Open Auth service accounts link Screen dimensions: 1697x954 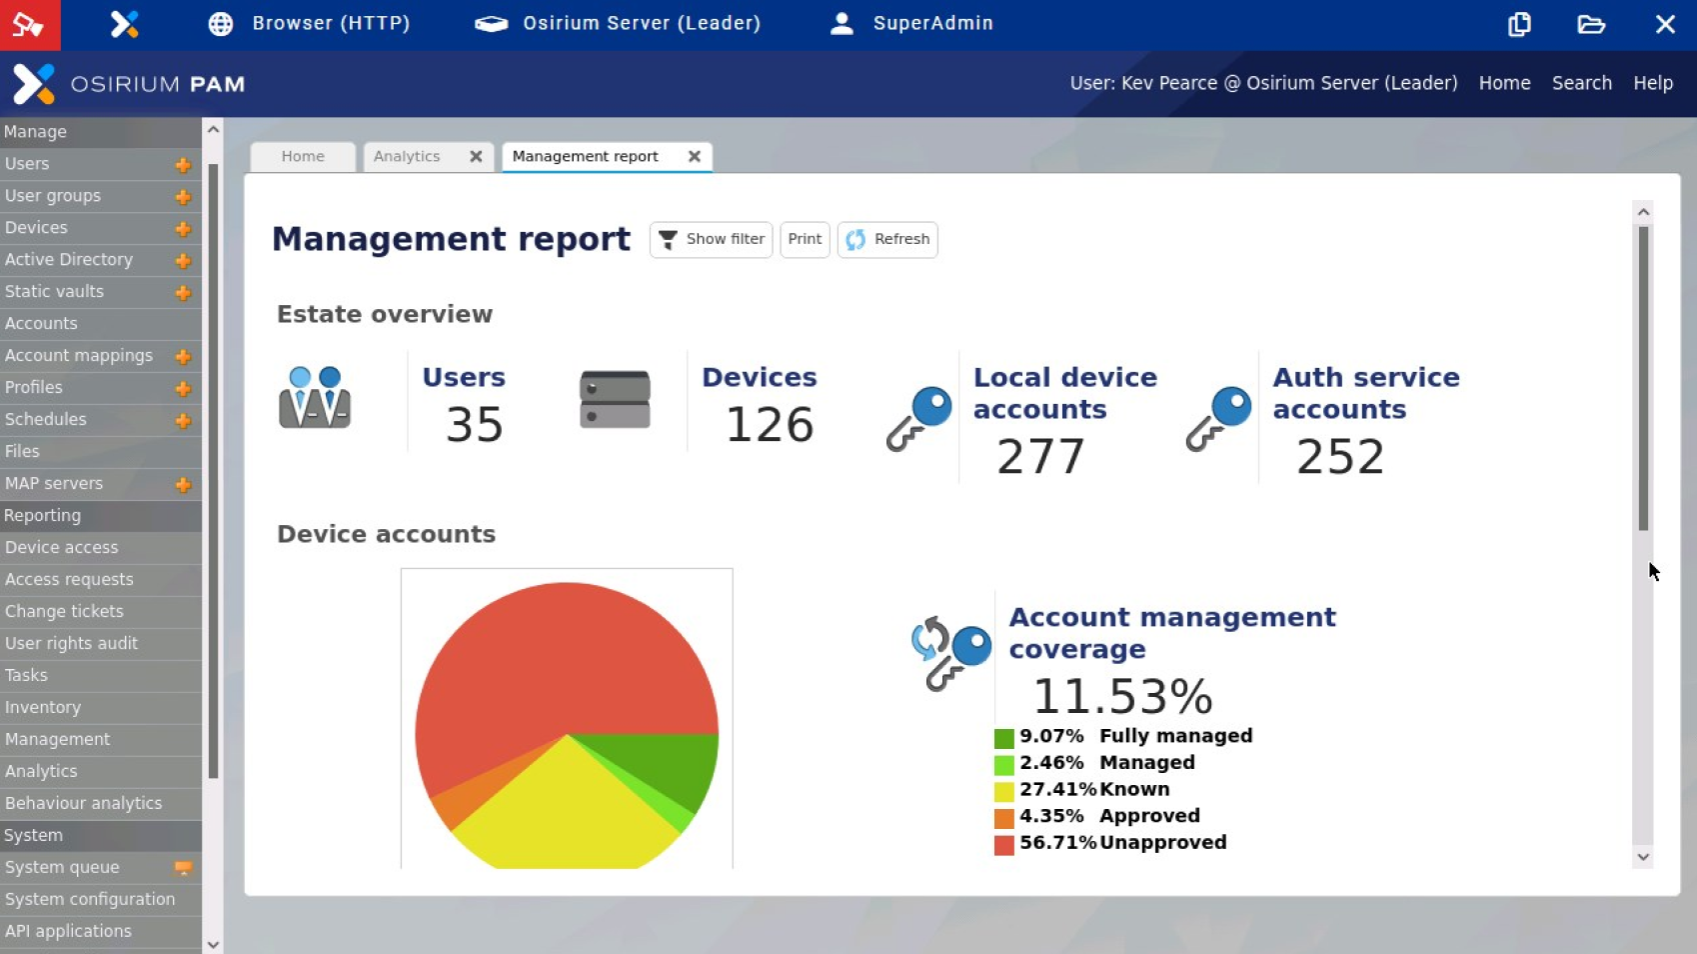point(1367,394)
